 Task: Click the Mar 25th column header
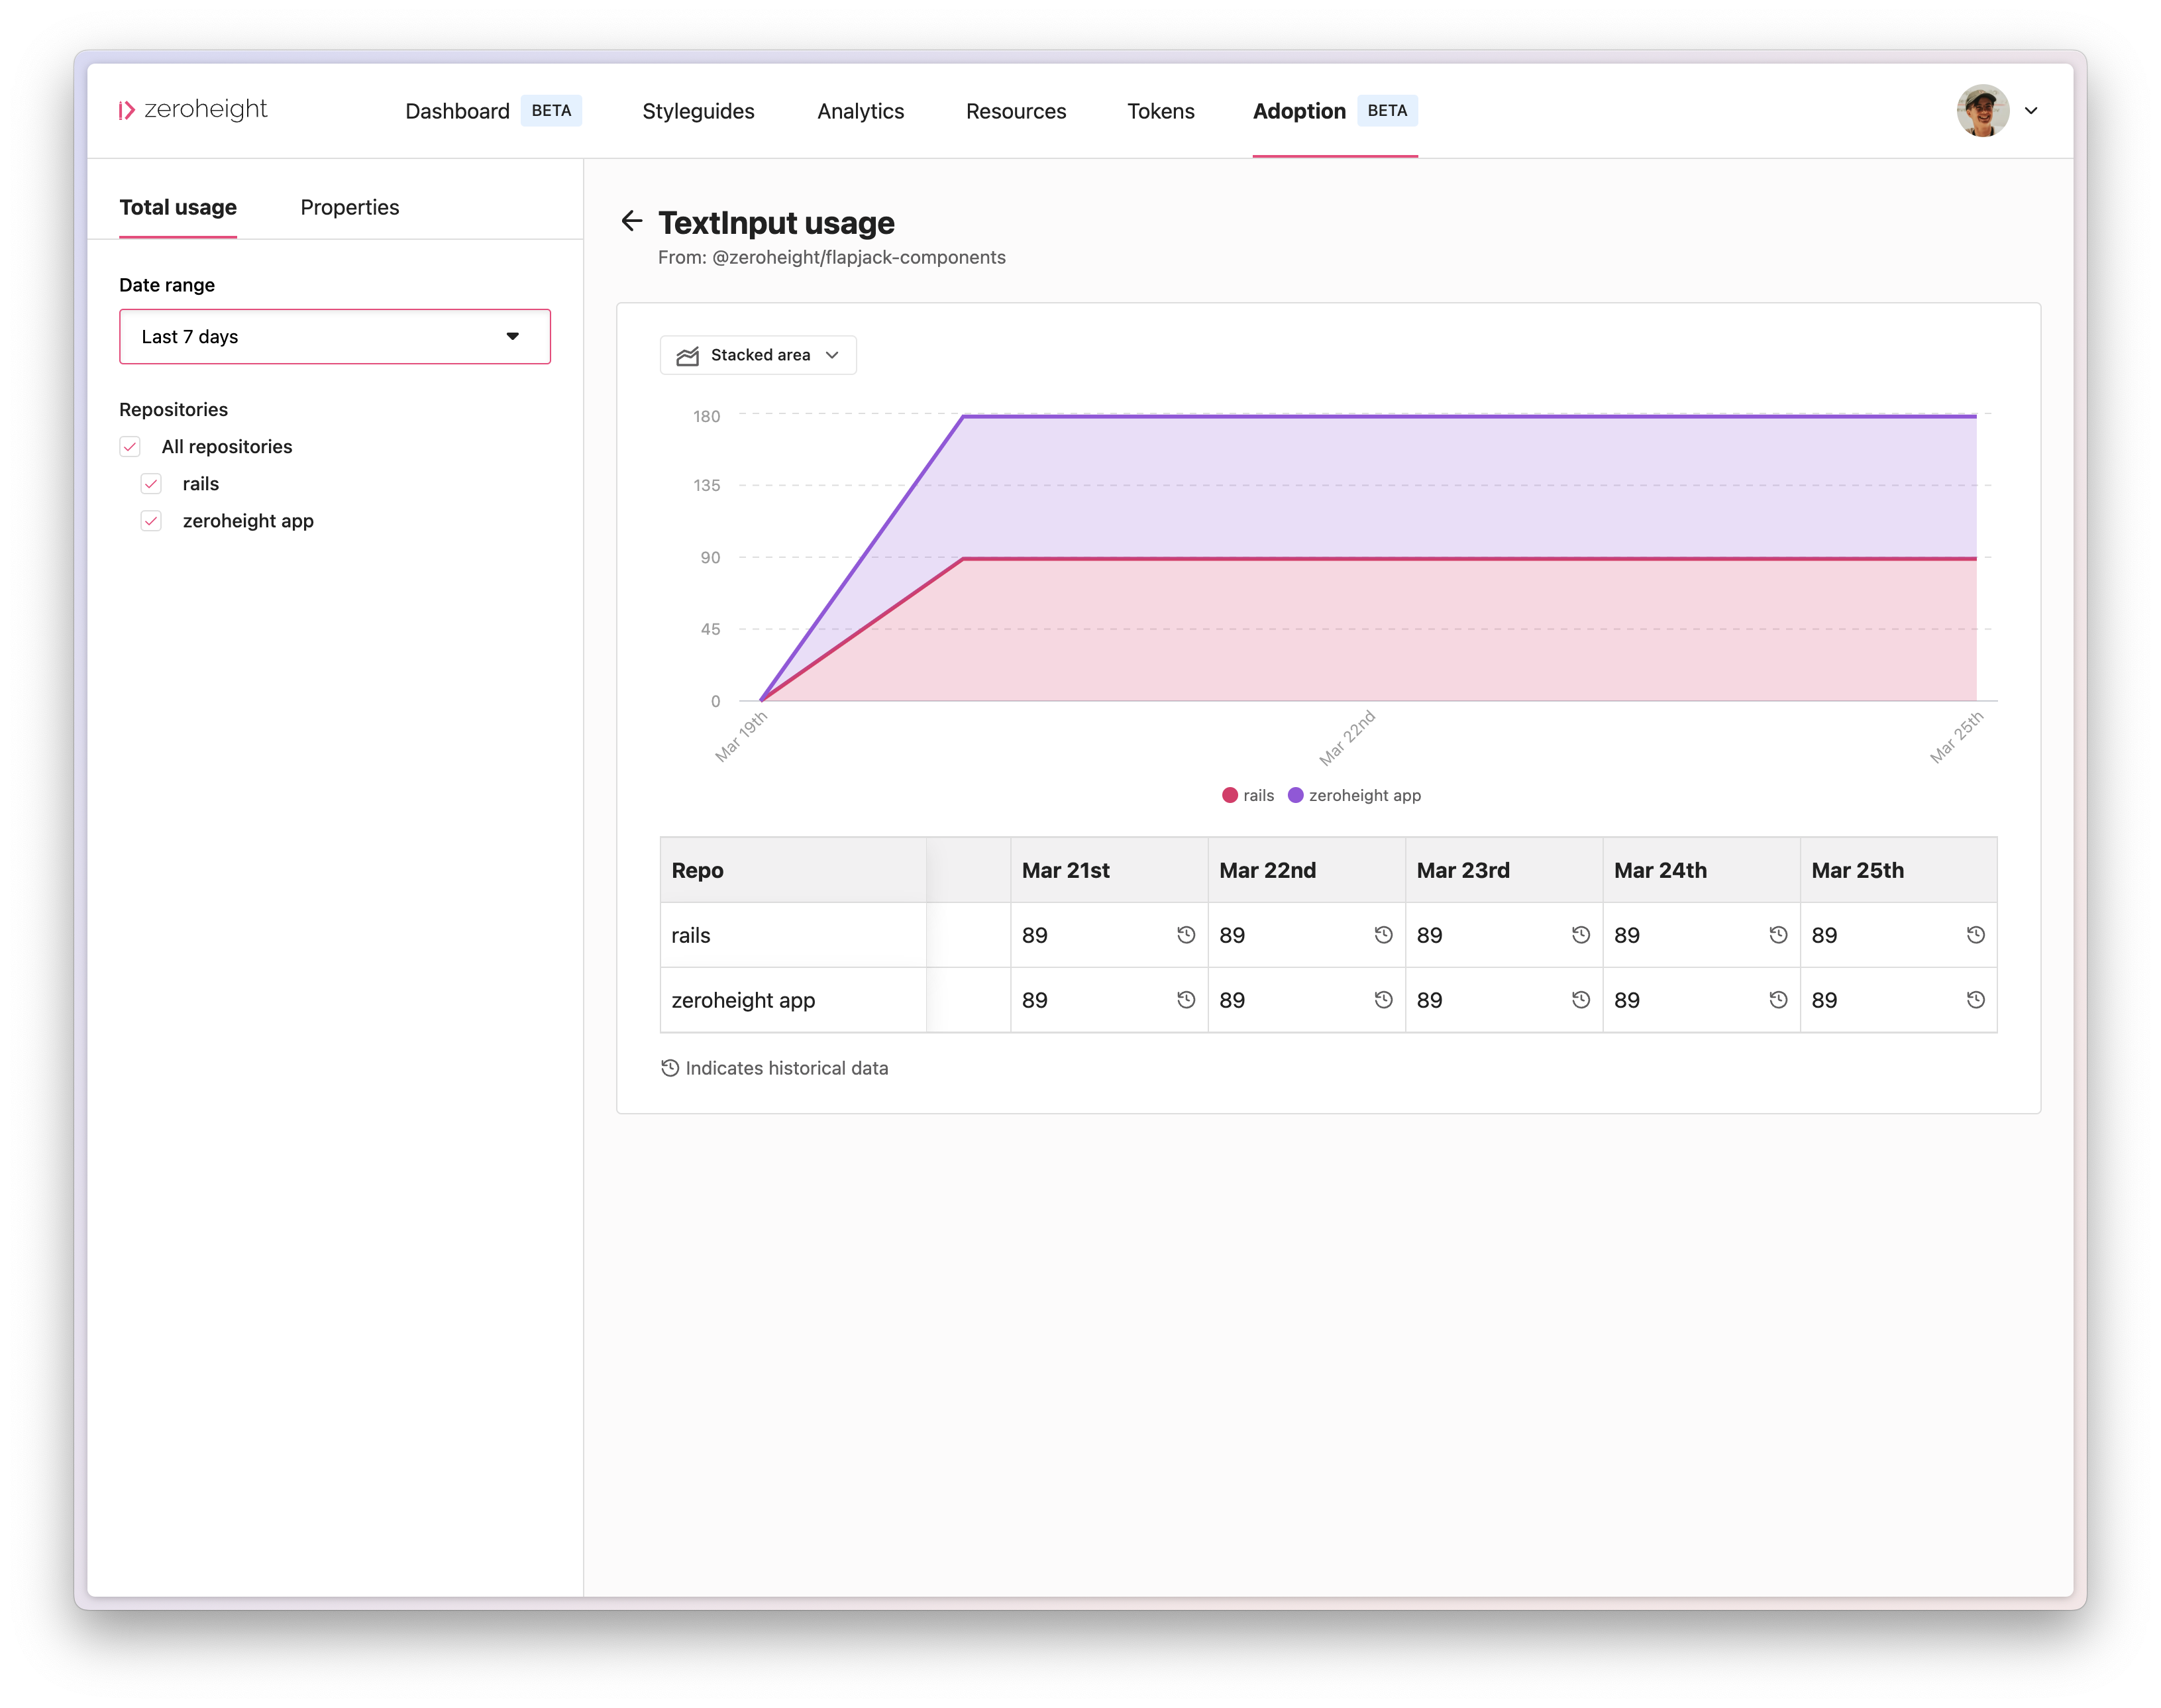(x=1898, y=870)
